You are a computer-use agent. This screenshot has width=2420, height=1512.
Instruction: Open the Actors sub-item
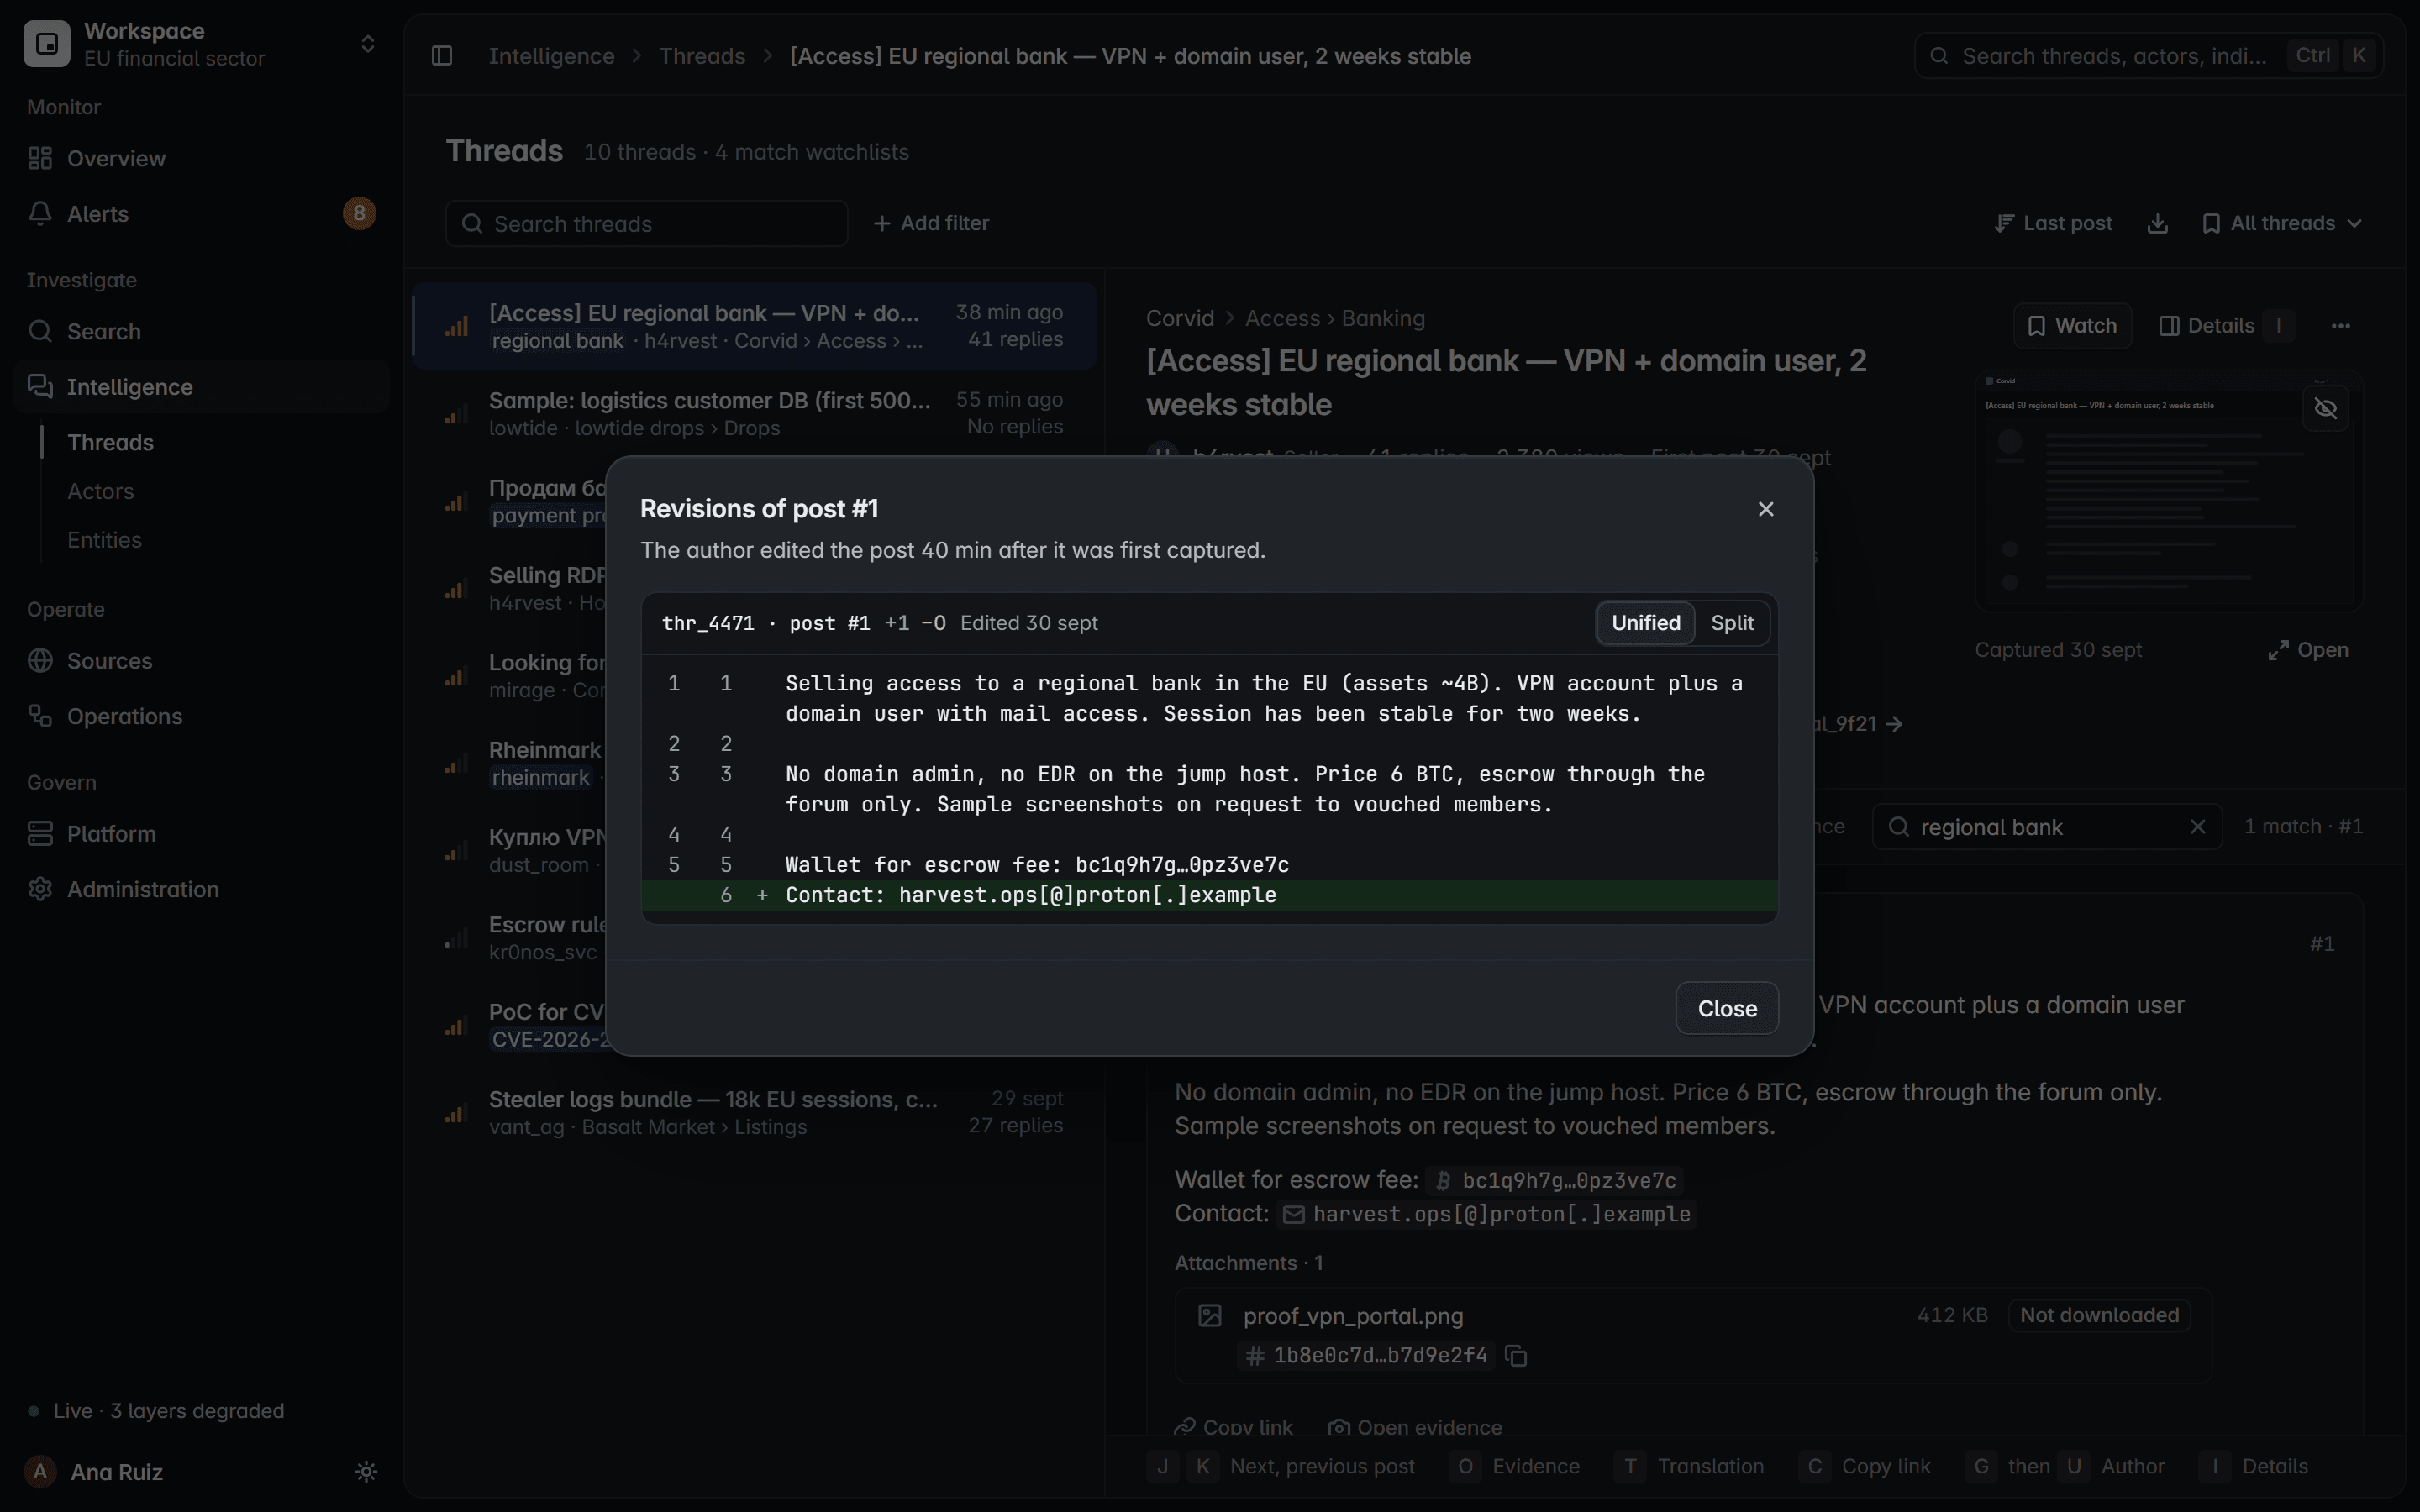pyautogui.click(x=100, y=491)
